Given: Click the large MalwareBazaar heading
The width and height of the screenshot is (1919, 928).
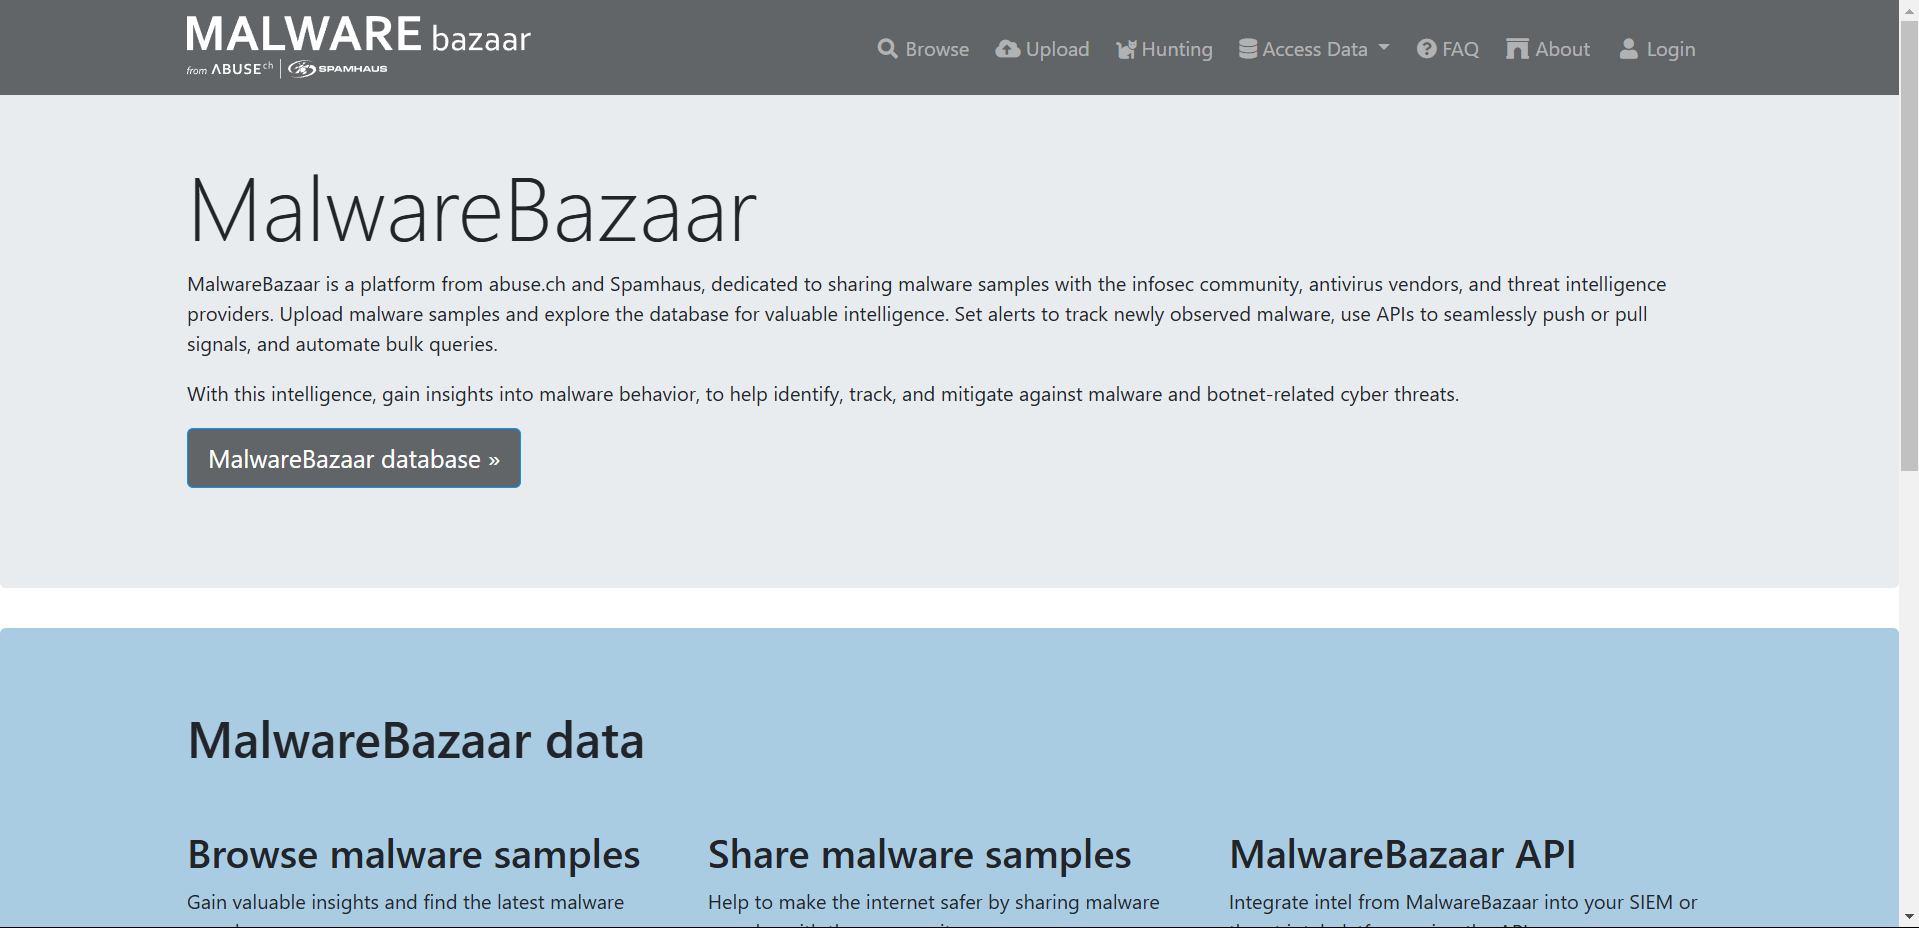Looking at the screenshot, I should click(472, 211).
